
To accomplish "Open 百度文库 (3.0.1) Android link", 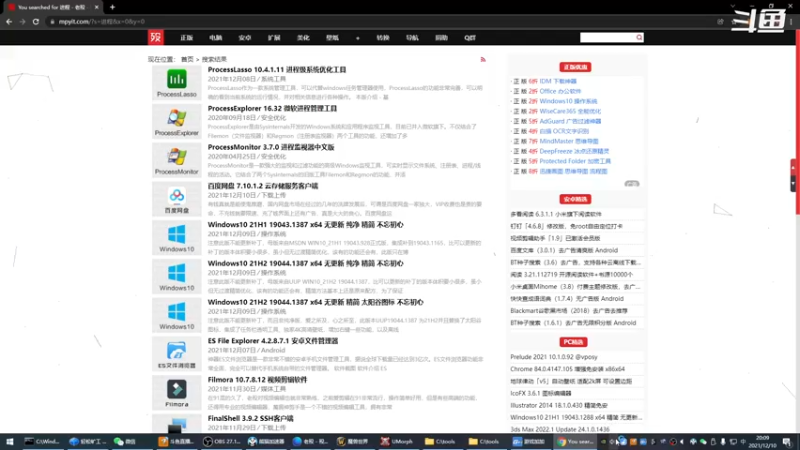I will (564, 251).
